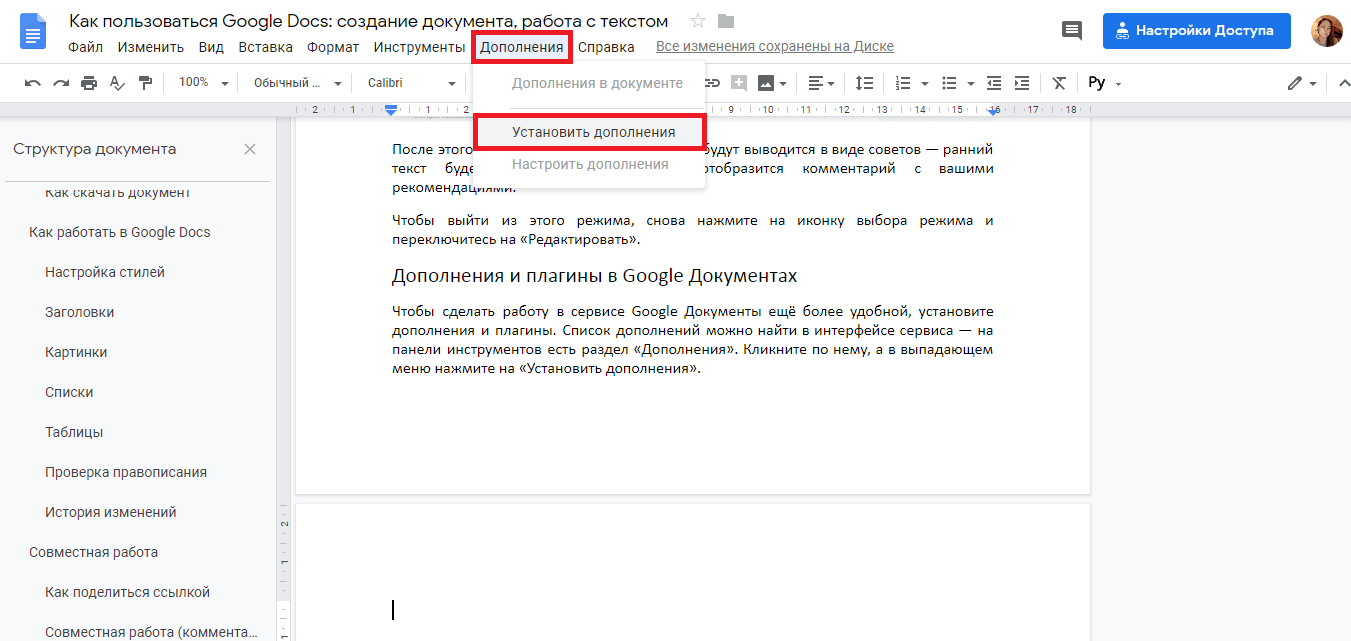Open the line spacing control
The width and height of the screenshot is (1351, 641).
tap(865, 82)
